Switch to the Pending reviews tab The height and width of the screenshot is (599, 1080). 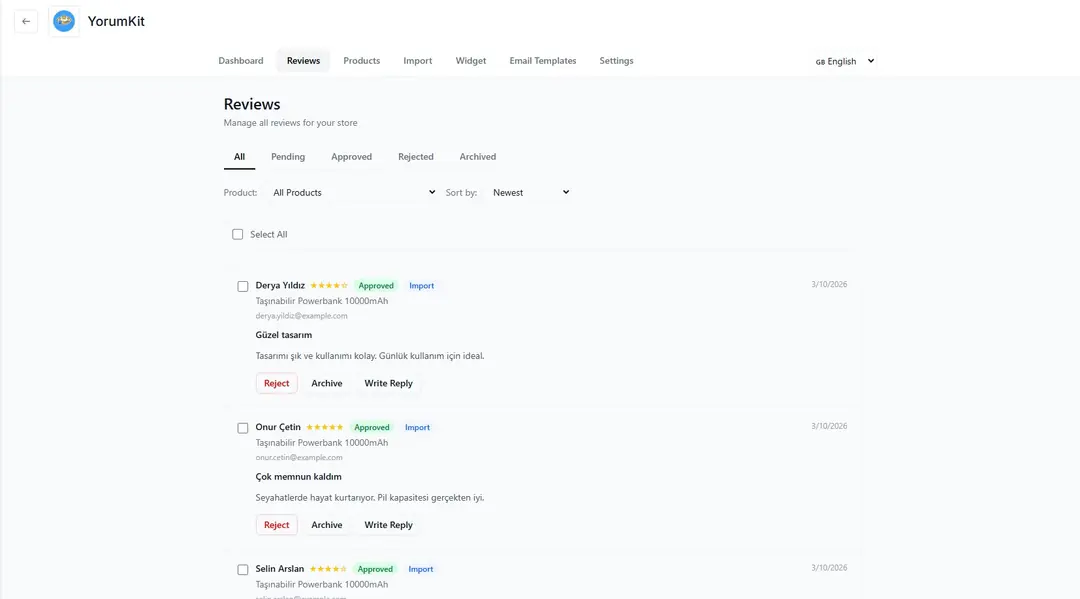coord(288,157)
